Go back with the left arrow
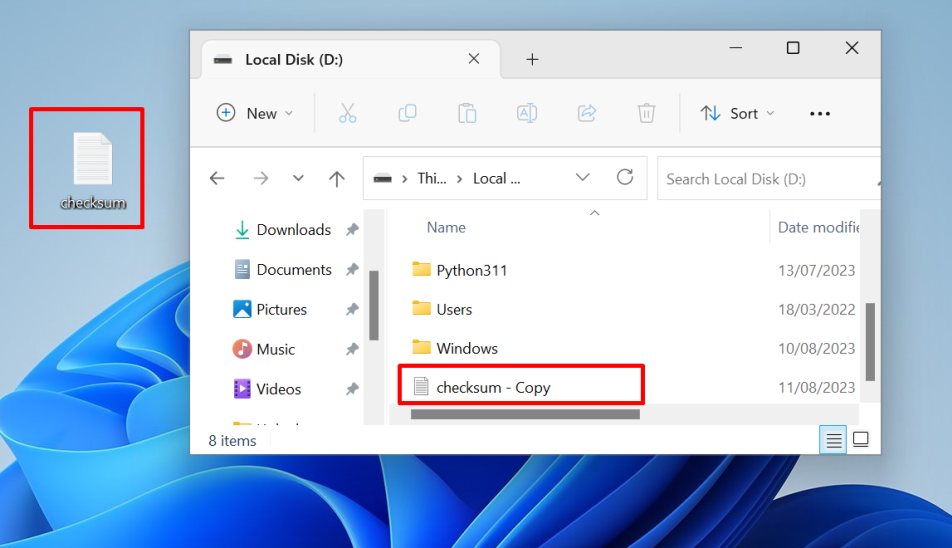Image resolution: width=952 pixels, height=548 pixels. (x=217, y=178)
